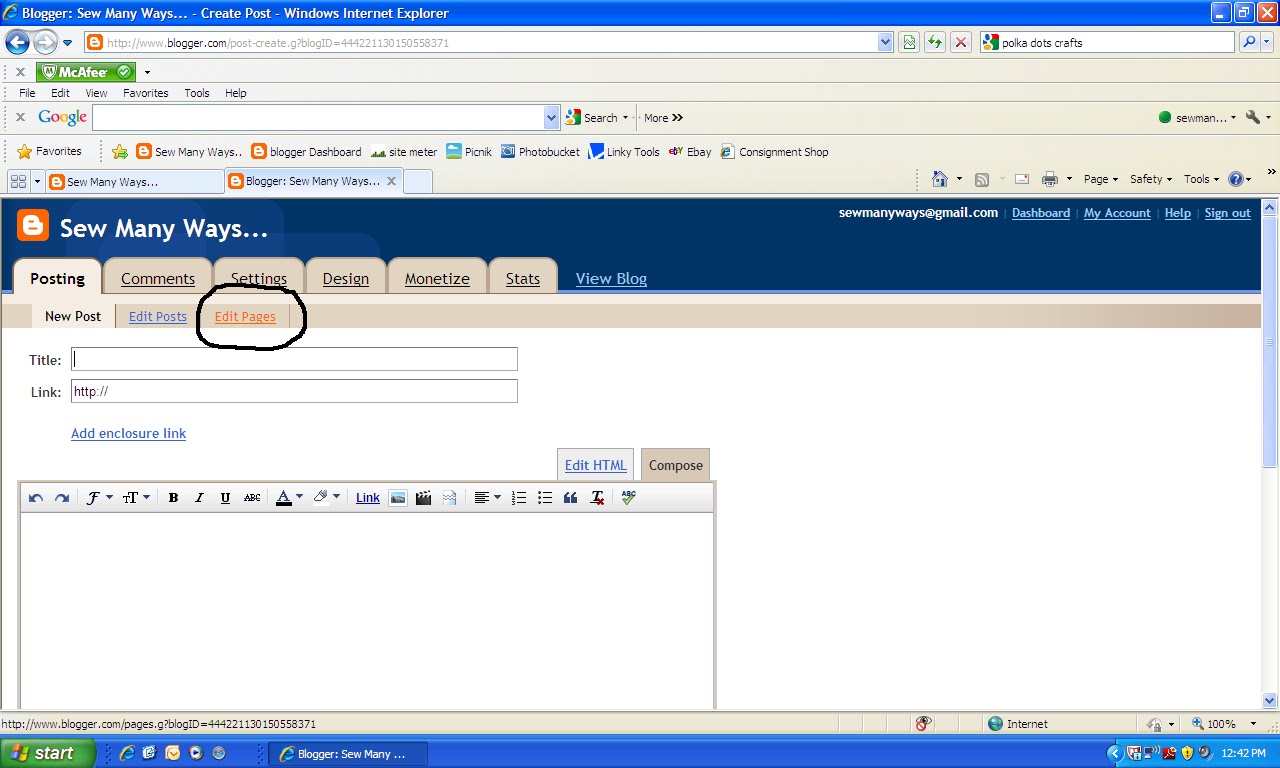Click the Home icon in command bar
Viewport: 1280px width, 768px height.
[939, 179]
